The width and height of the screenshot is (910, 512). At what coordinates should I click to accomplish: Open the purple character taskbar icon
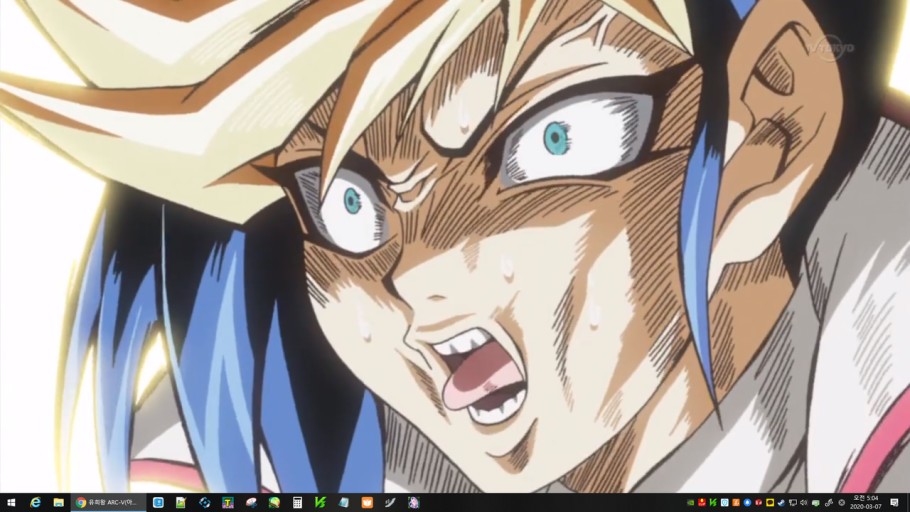point(413,503)
